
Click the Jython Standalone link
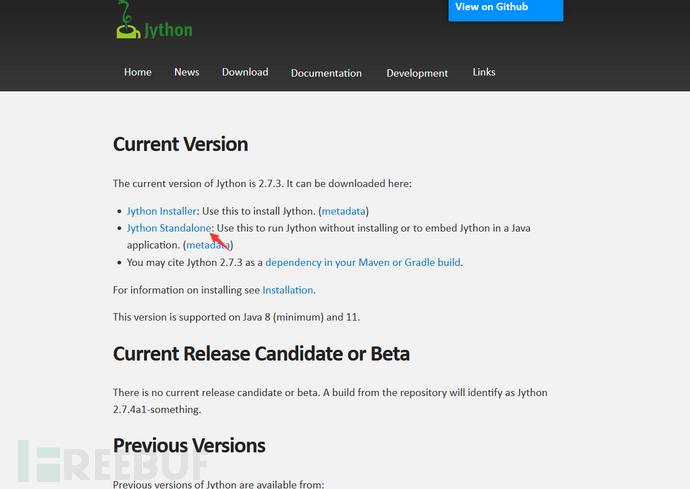pyautogui.click(x=169, y=228)
